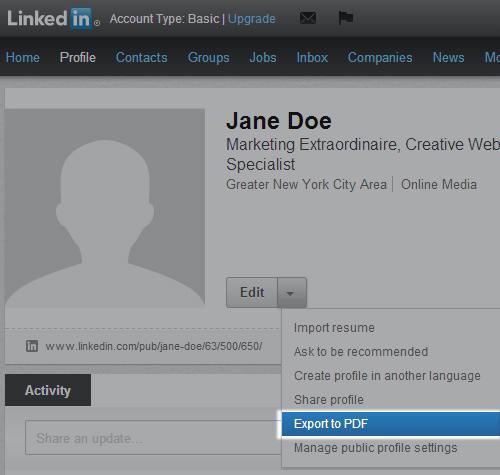Go to the Jobs navigation item
Image resolution: width=500 pixels, height=475 pixels.
point(263,57)
